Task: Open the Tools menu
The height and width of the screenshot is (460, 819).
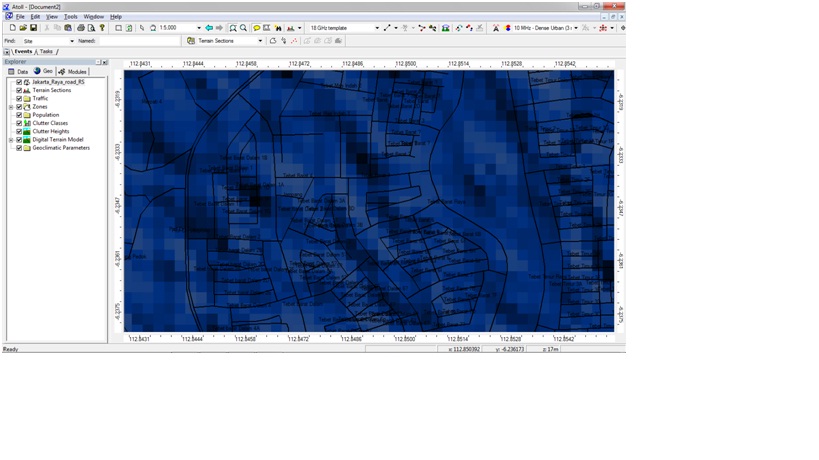Action: (x=71, y=17)
